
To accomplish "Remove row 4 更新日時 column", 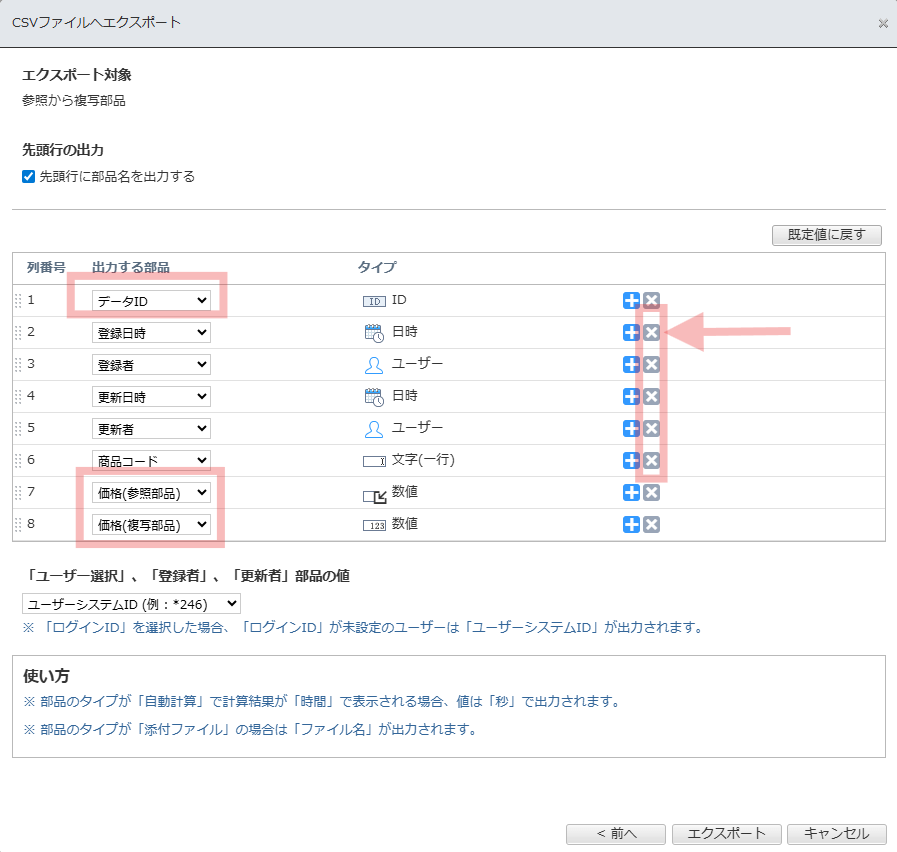I will pyautogui.click(x=651, y=397).
